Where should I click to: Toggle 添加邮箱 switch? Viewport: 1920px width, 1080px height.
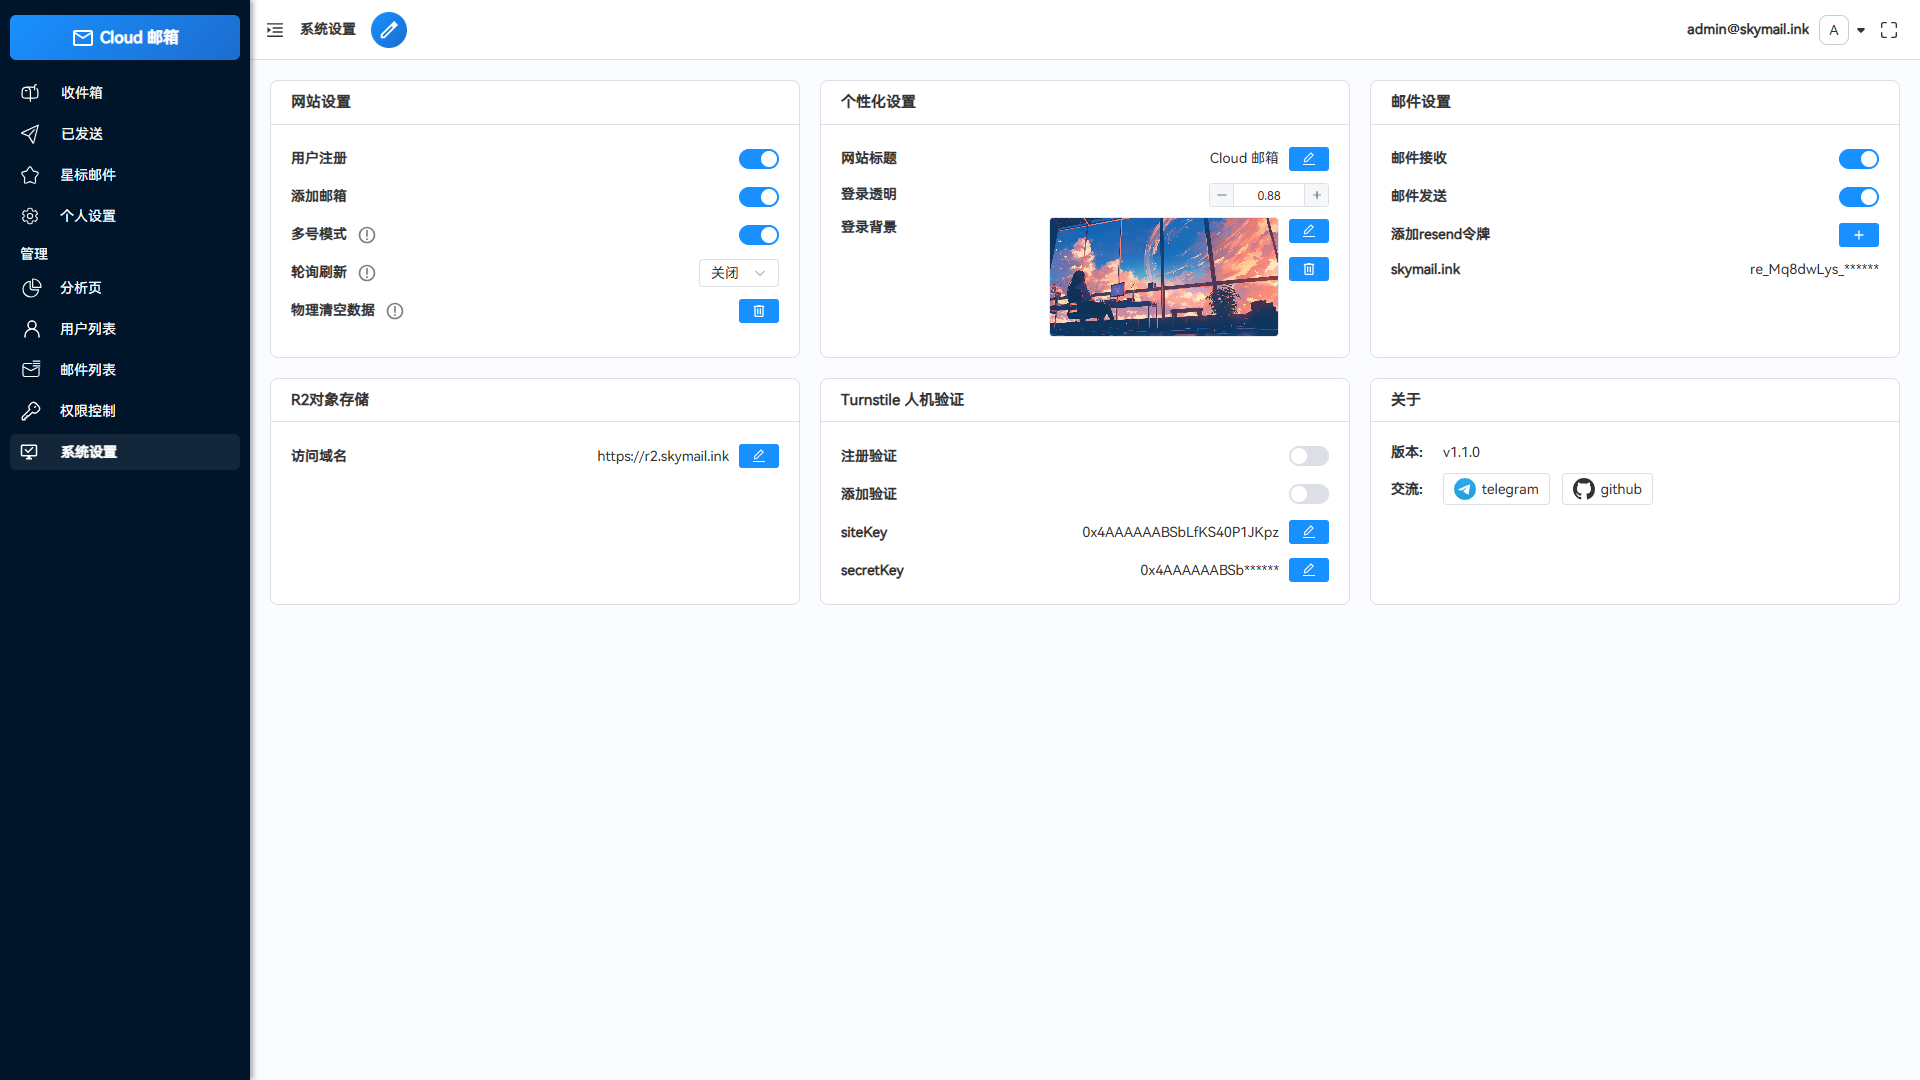(x=759, y=197)
